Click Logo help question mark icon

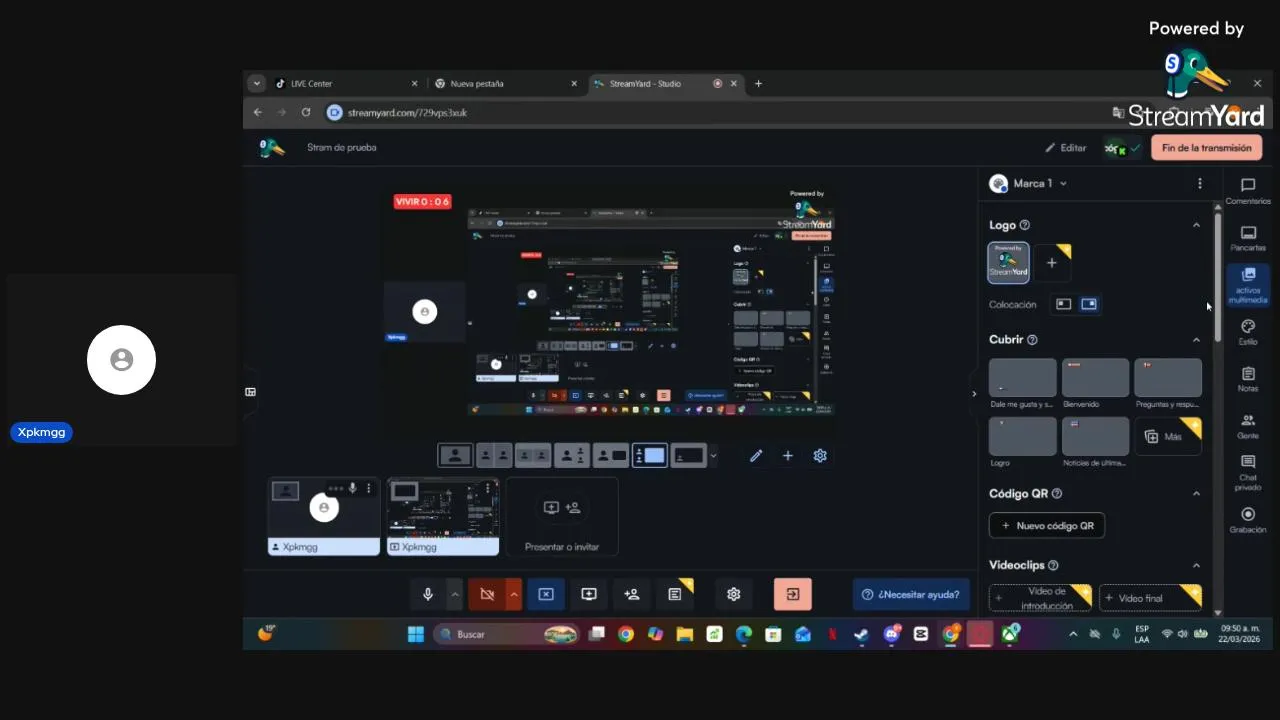(1024, 226)
